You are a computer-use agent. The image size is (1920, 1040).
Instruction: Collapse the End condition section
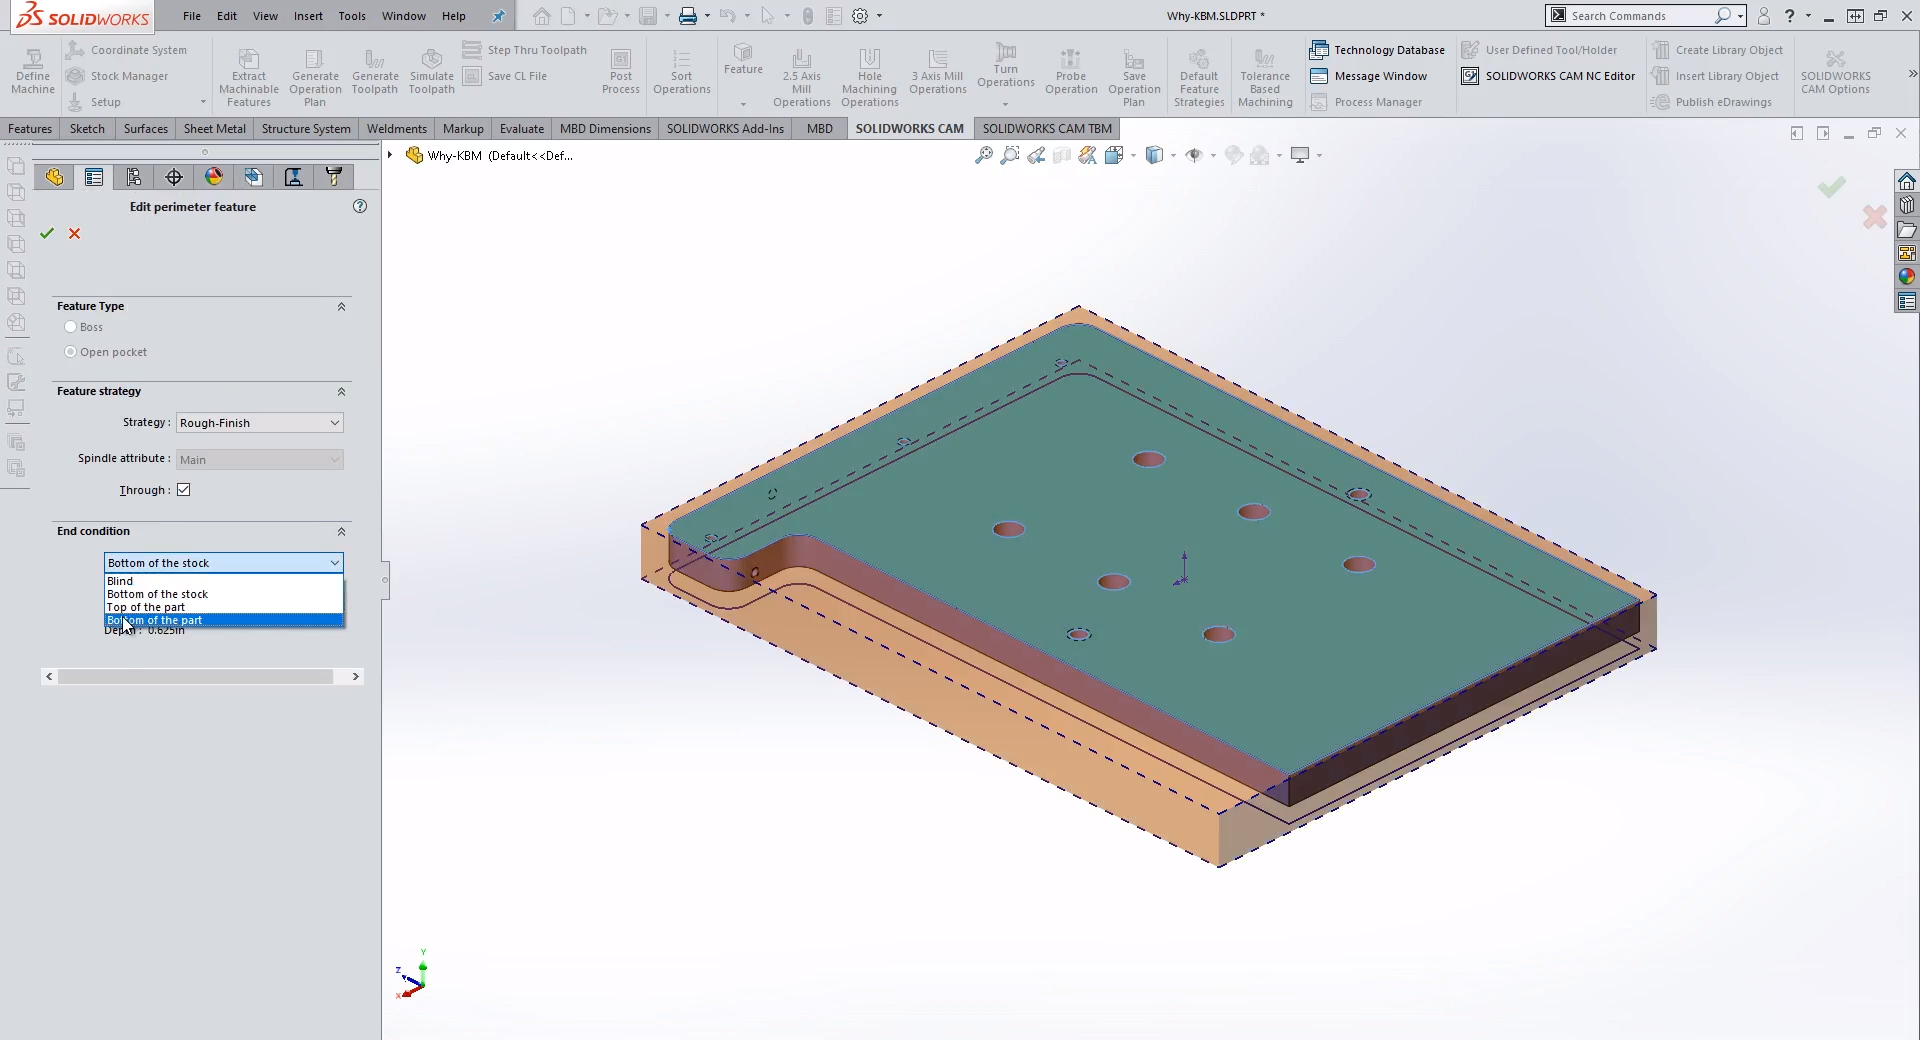point(341,531)
